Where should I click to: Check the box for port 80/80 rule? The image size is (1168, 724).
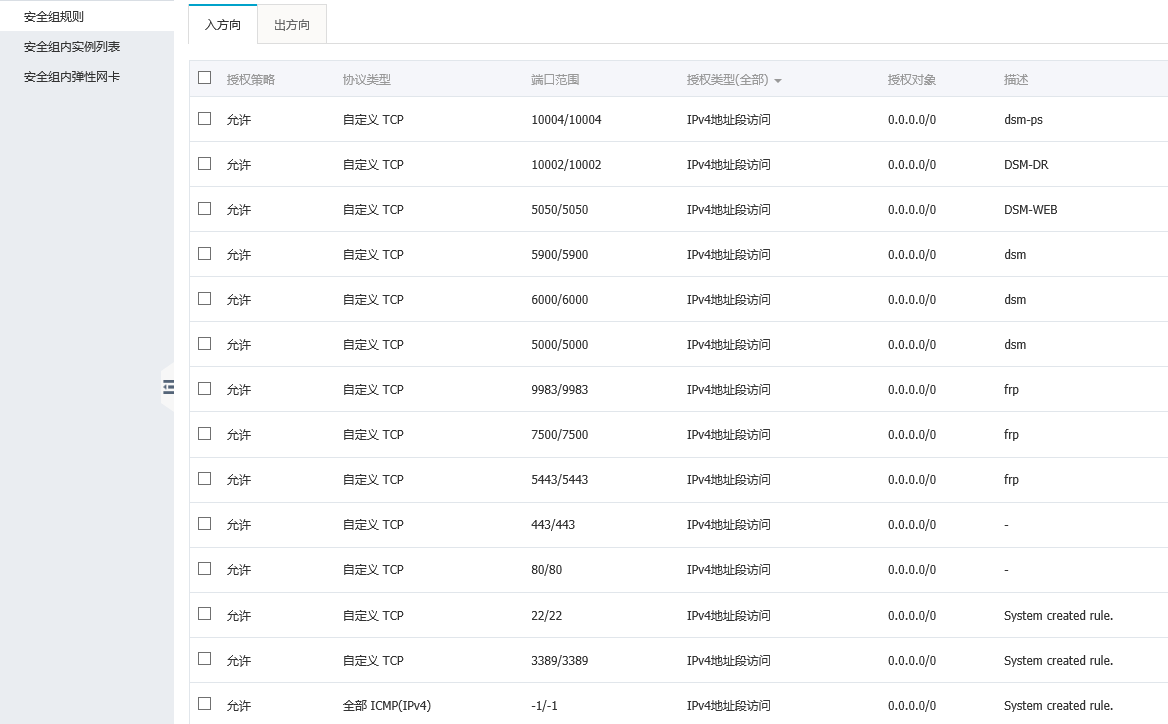205,568
